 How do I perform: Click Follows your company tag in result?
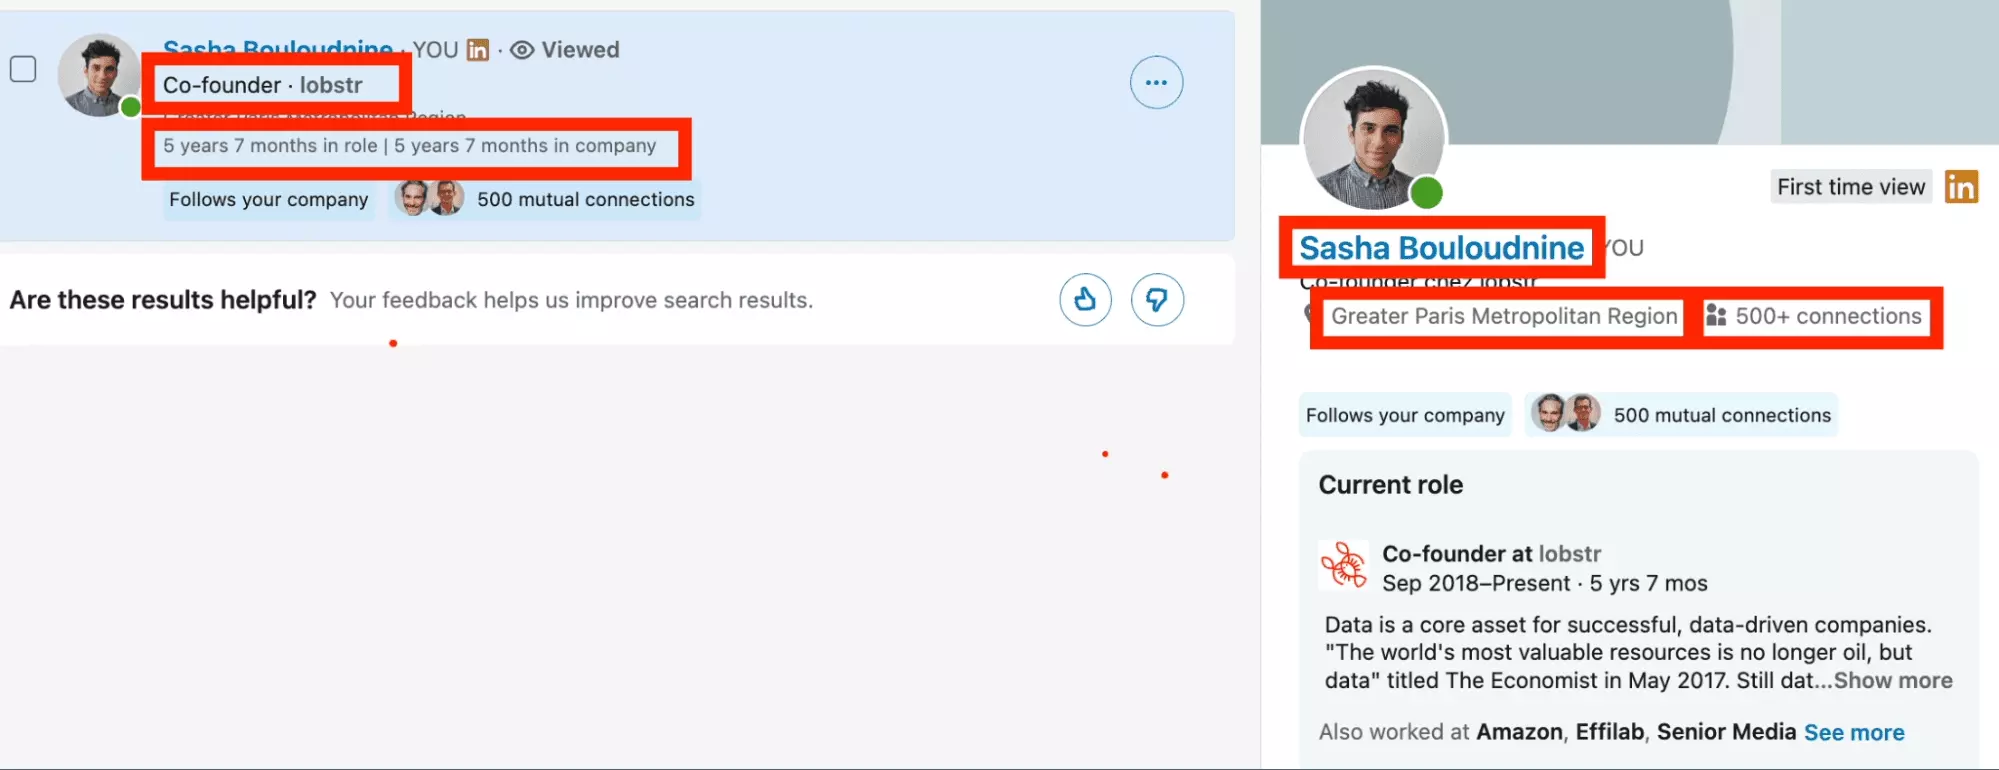click(x=269, y=199)
